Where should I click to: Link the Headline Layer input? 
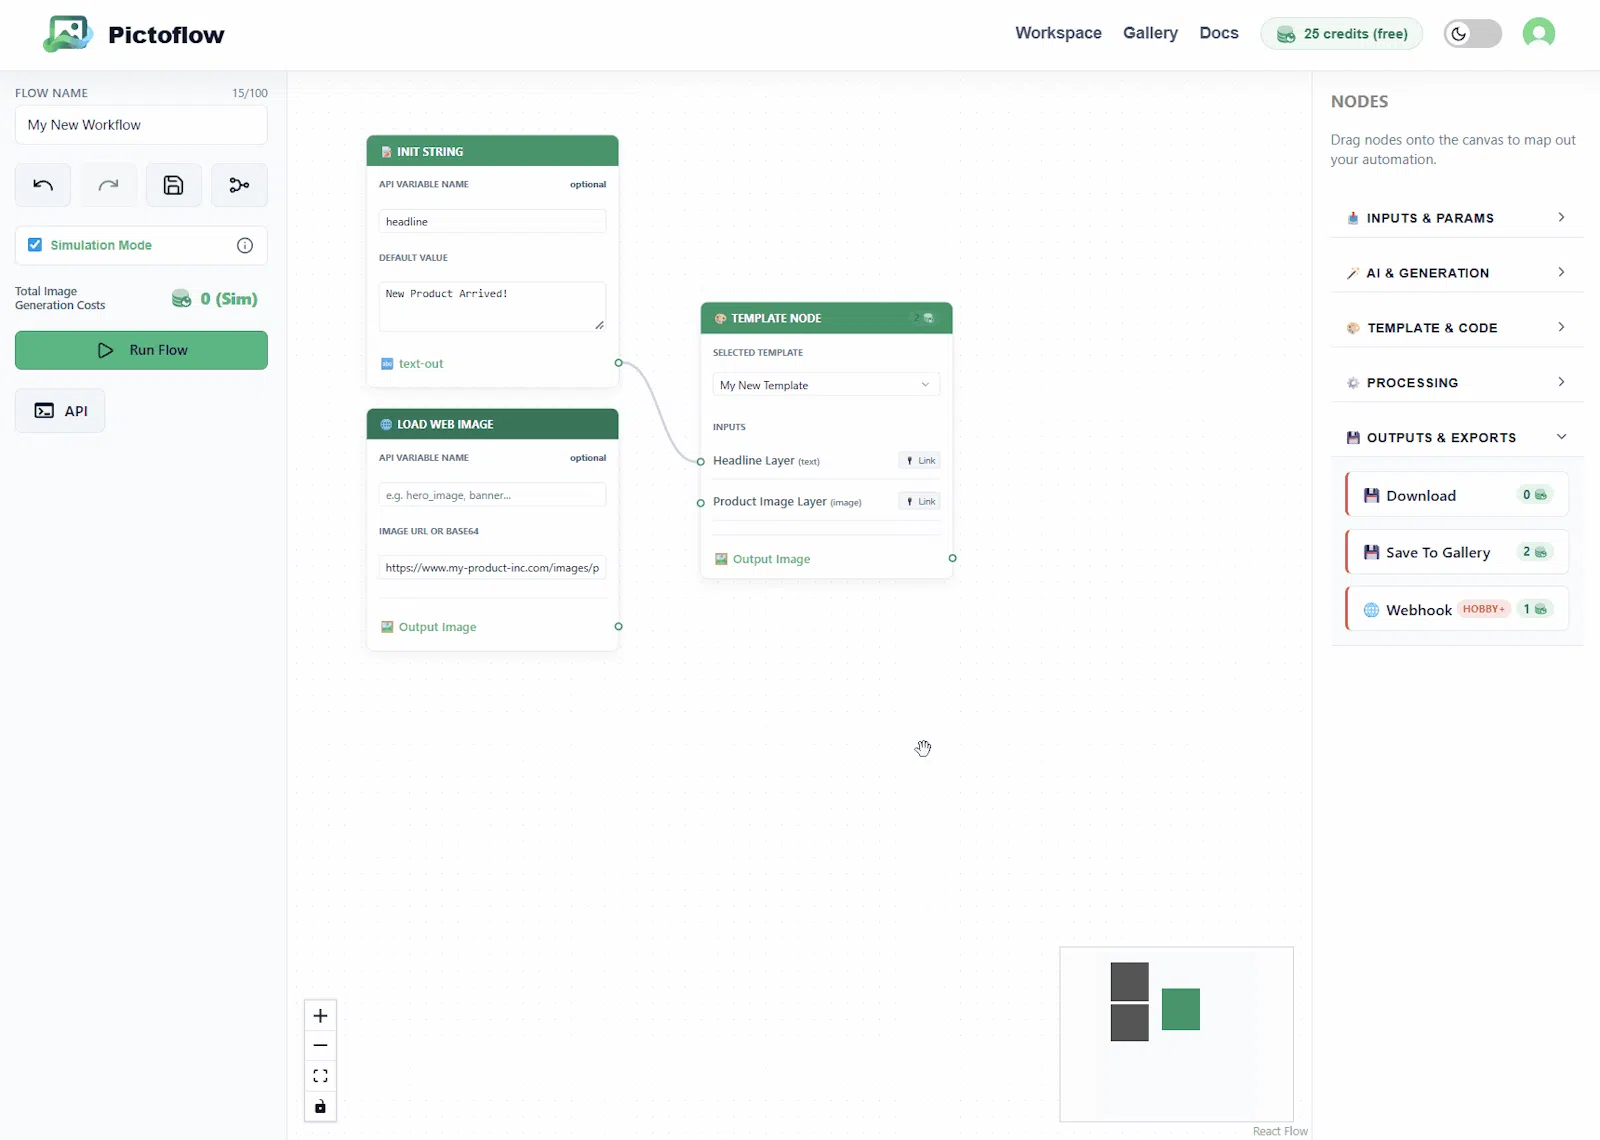(x=920, y=460)
